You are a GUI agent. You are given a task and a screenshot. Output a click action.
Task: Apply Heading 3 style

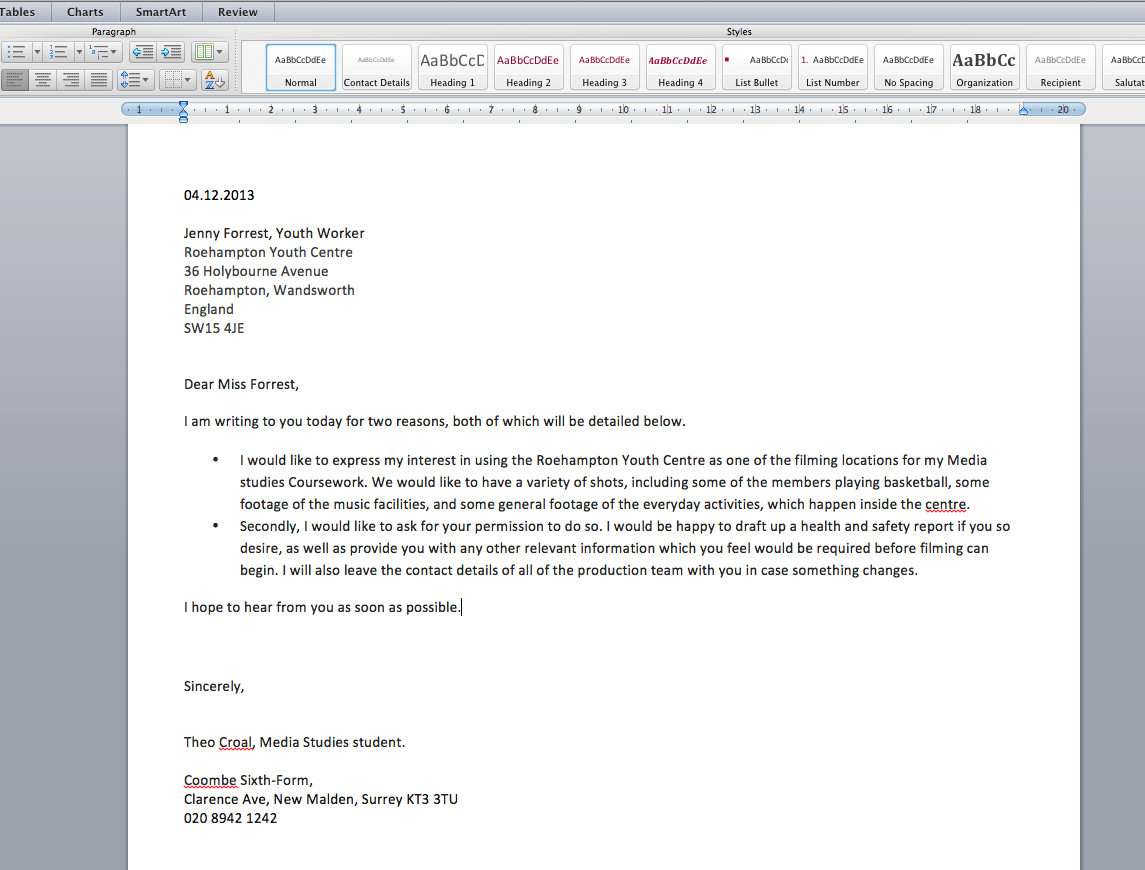point(605,67)
